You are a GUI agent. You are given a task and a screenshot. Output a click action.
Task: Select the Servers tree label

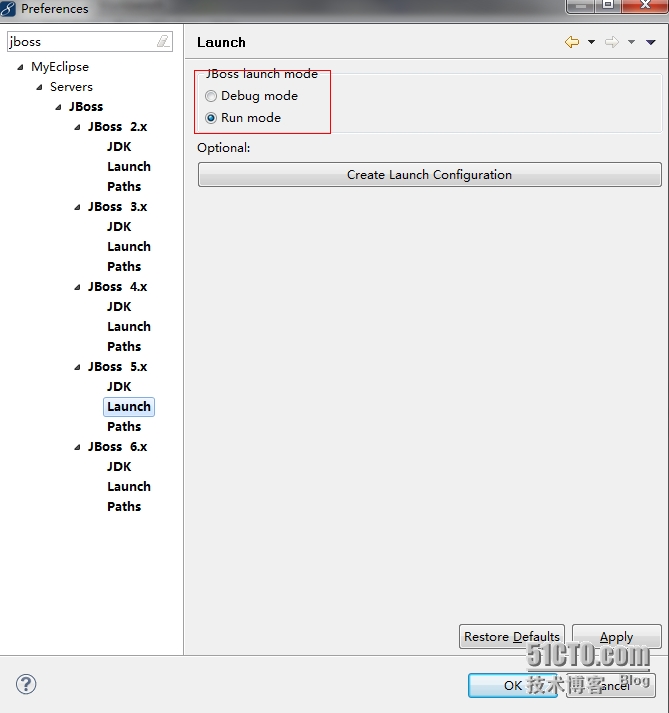point(71,87)
